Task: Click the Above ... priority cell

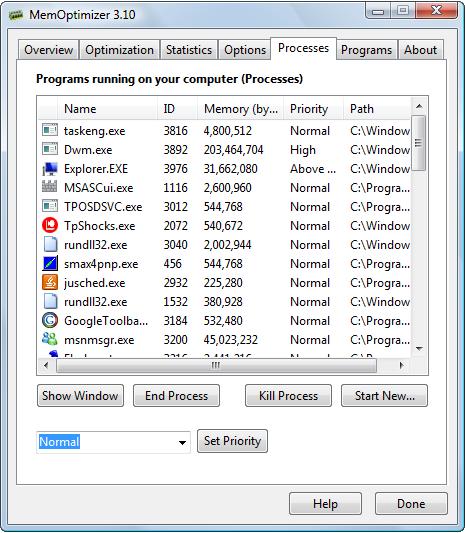Action: (x=313, y=169)
